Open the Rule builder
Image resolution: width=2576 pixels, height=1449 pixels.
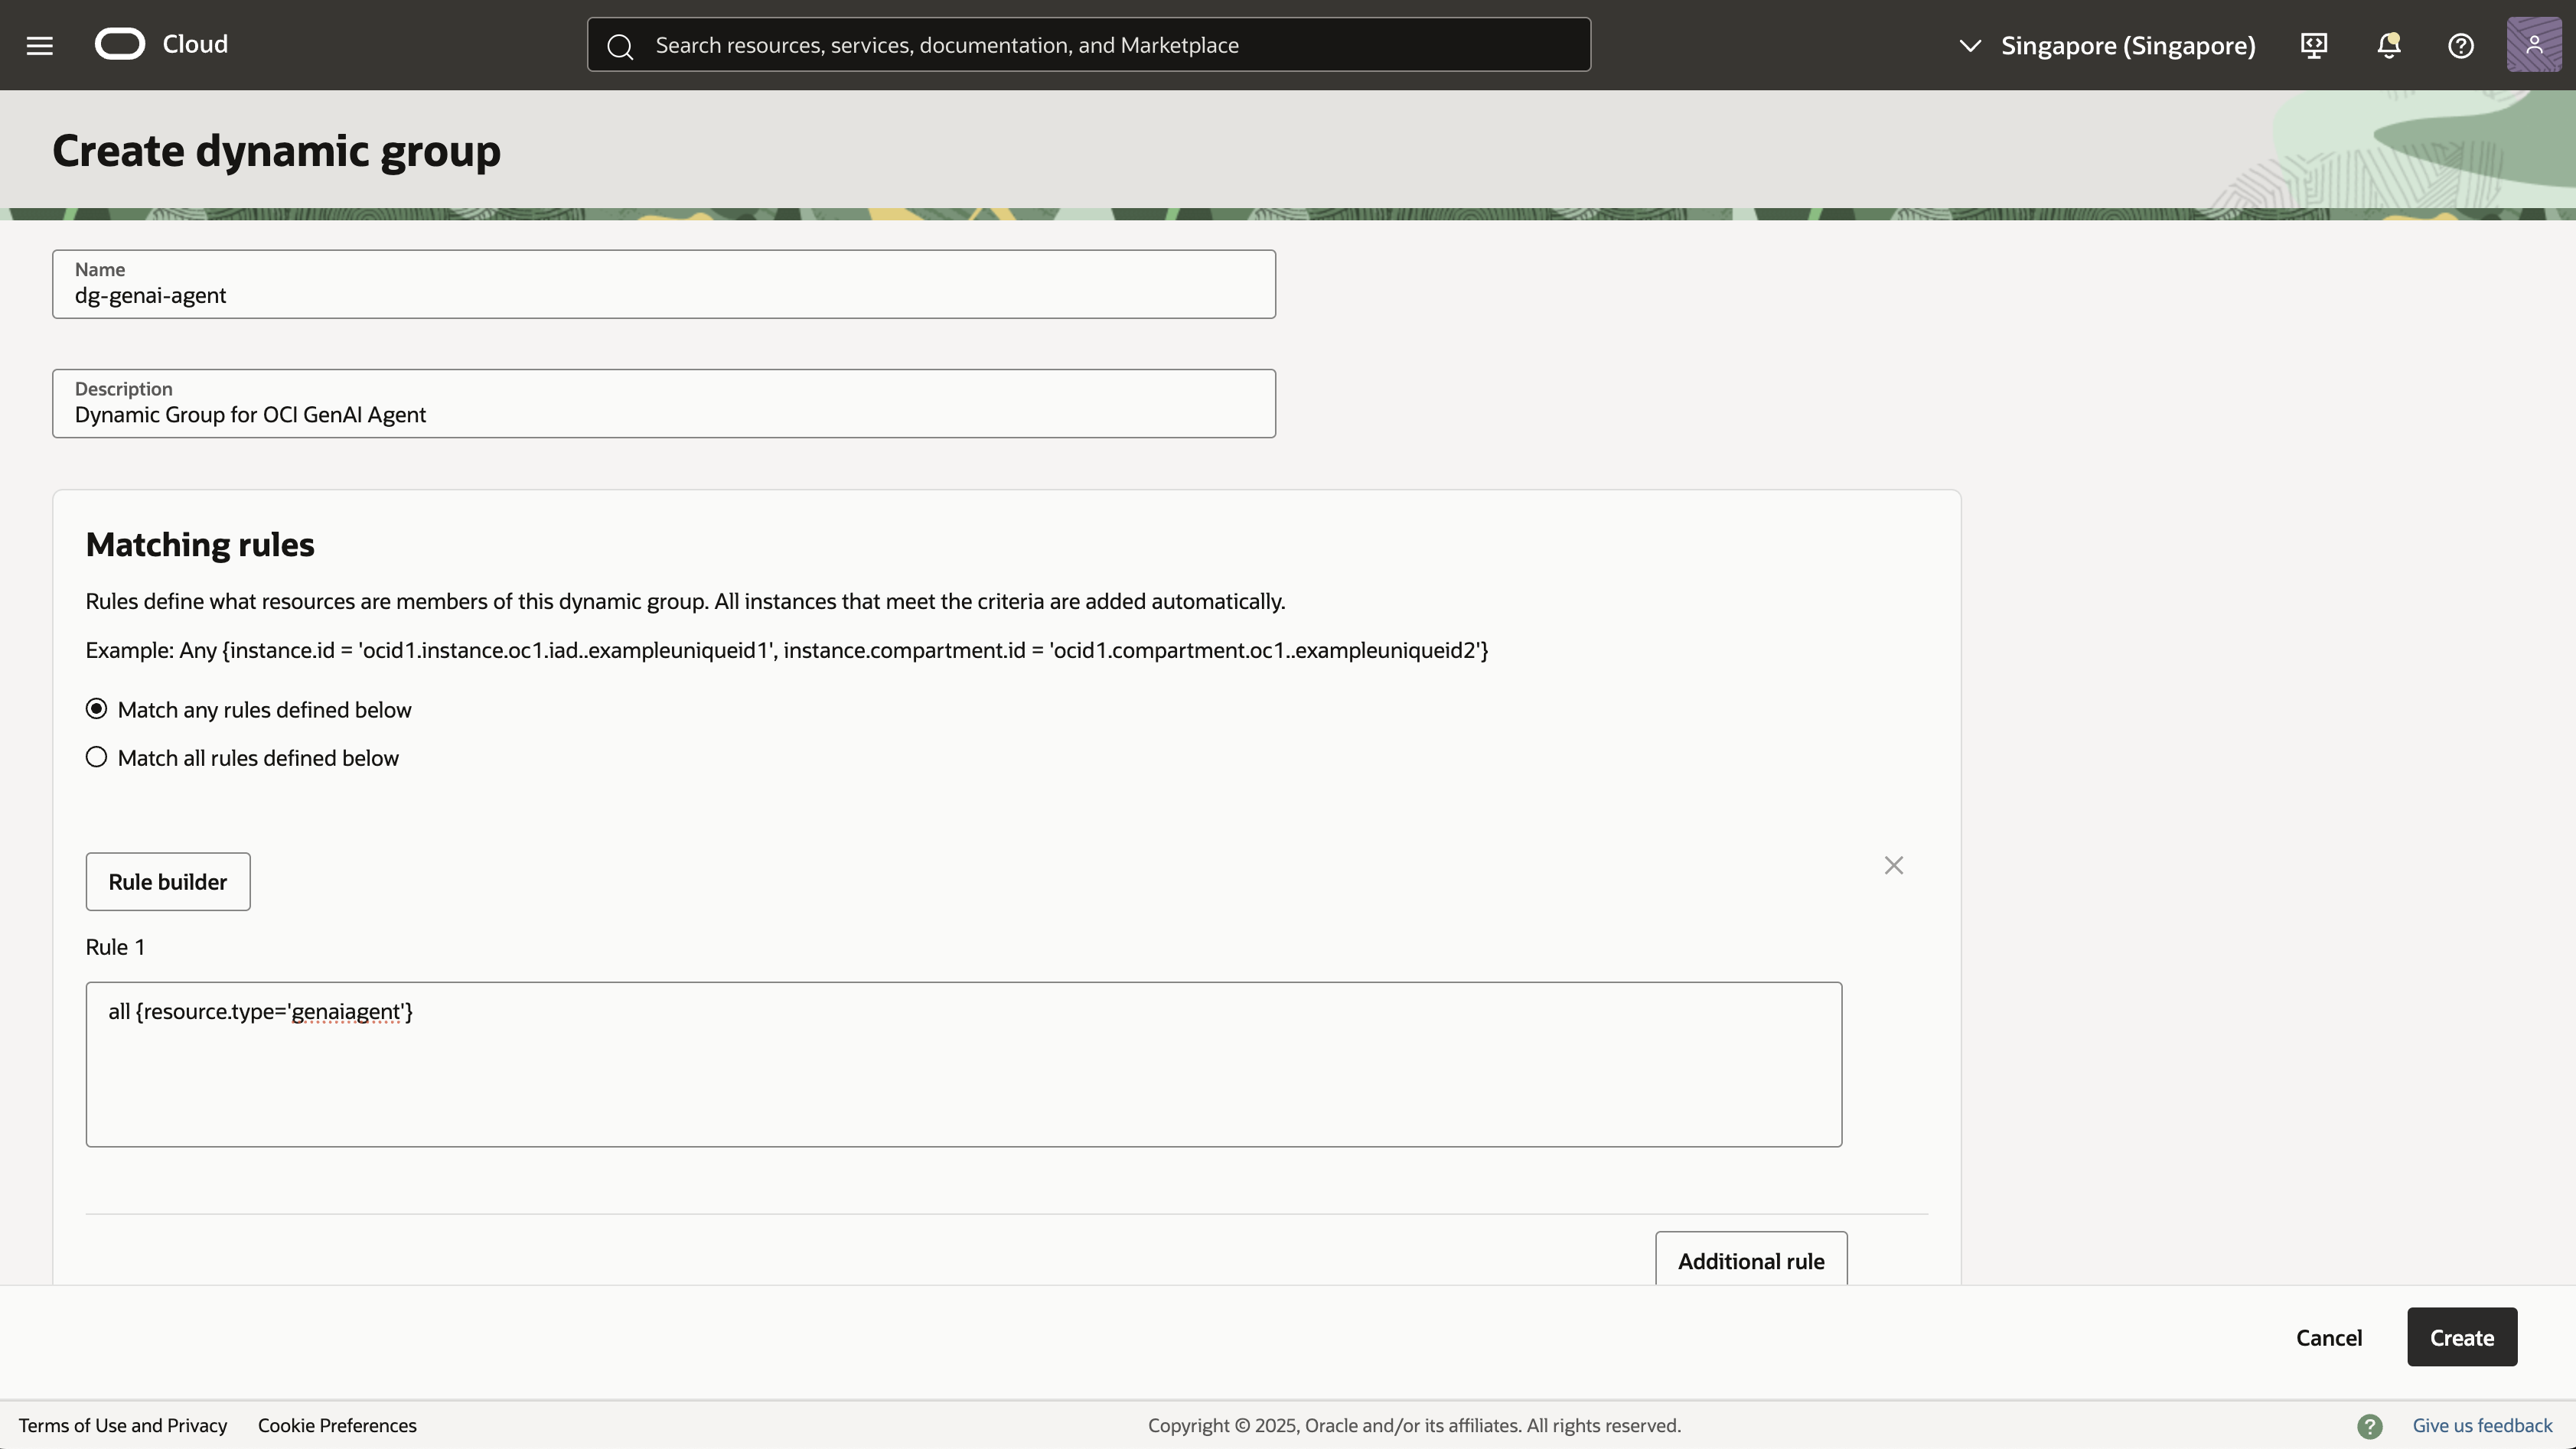tap(168, 881)
